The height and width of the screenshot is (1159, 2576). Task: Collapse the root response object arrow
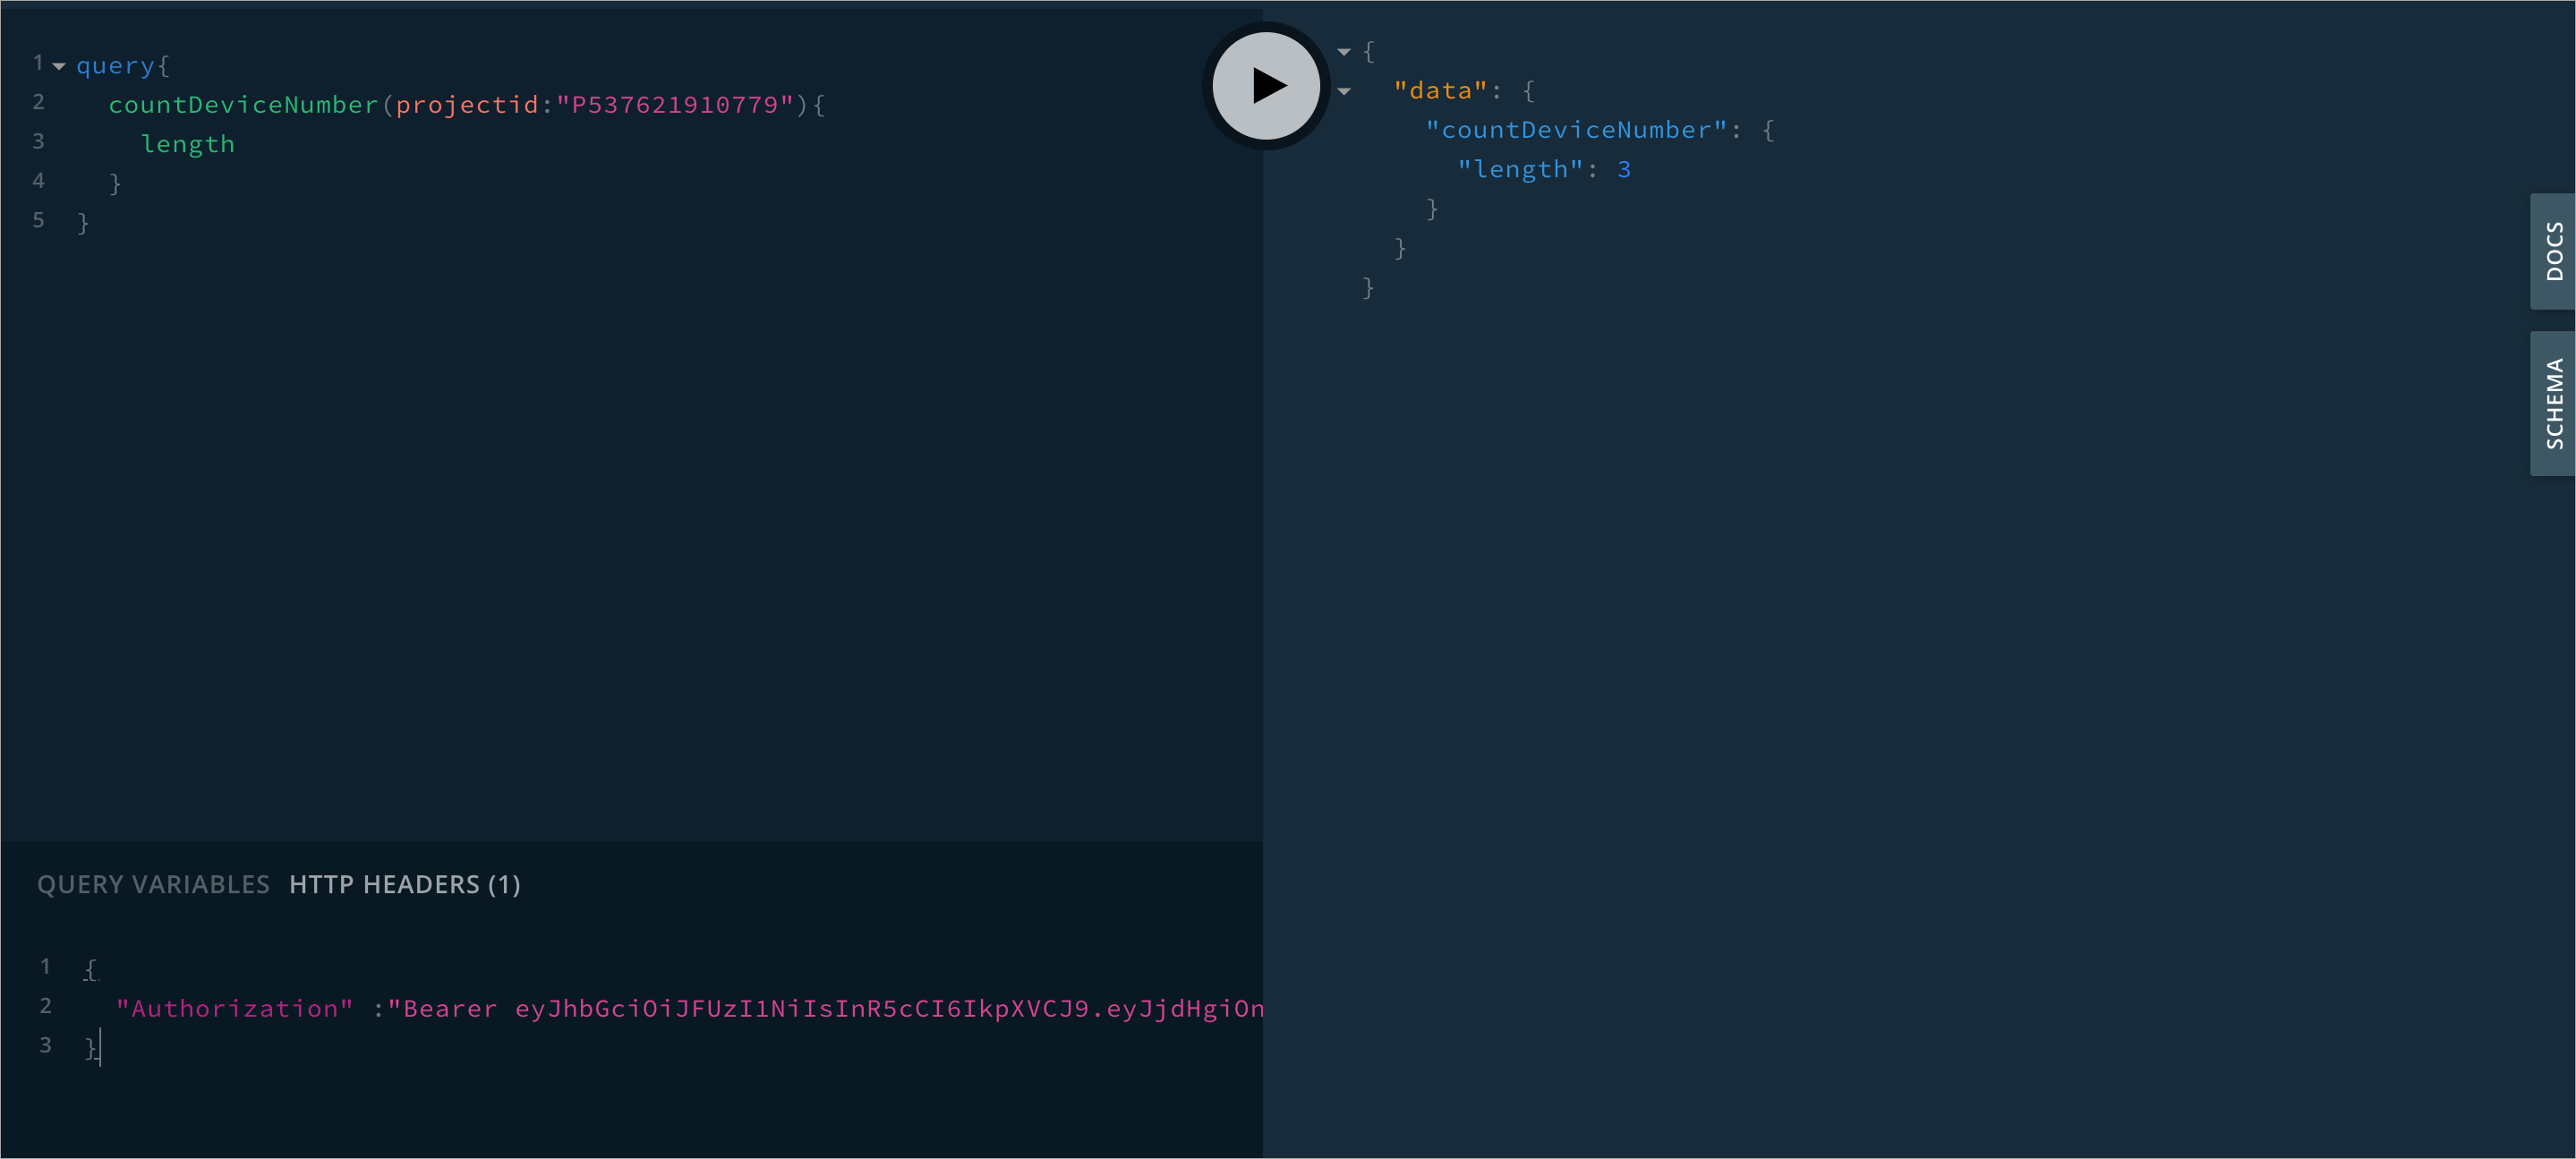click(1344, 52)
